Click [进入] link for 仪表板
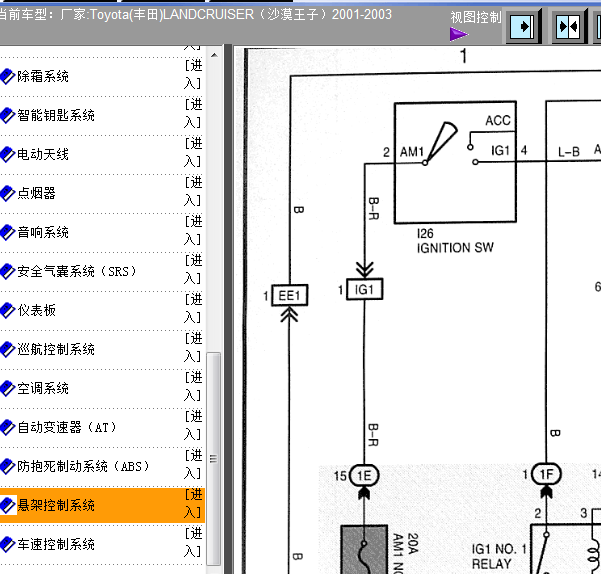The image size is (601, 574). (x=193, y=308)
